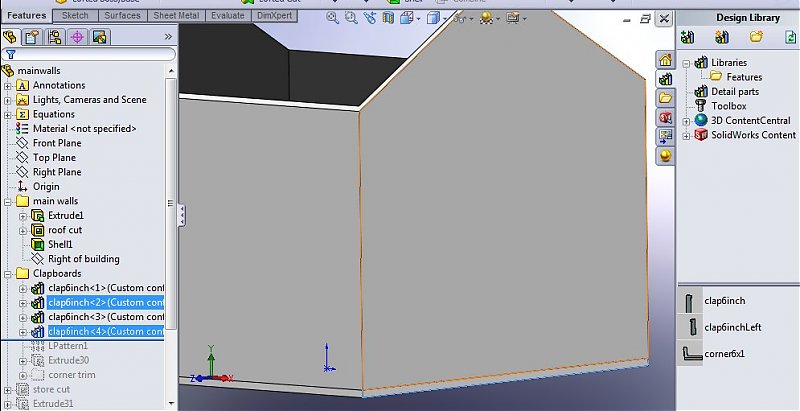Collapse the main walls folder
This screenshot has width=800, height=411.
coord(8,202)
